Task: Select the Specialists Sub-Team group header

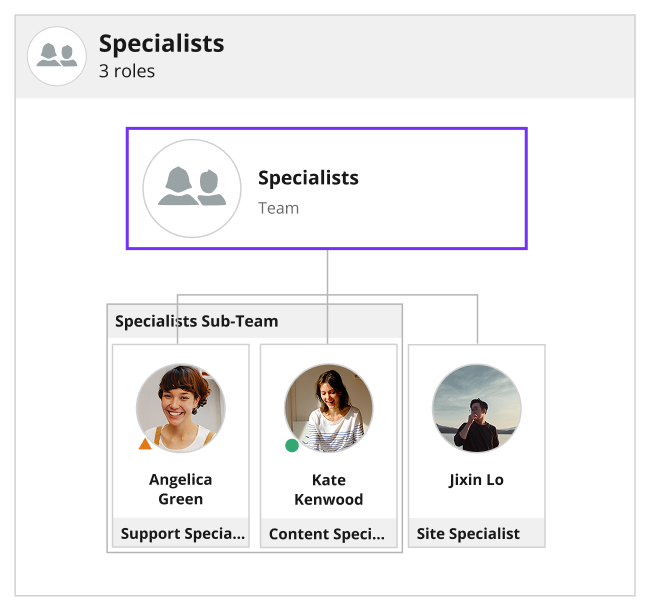Action: coord(255,321)
